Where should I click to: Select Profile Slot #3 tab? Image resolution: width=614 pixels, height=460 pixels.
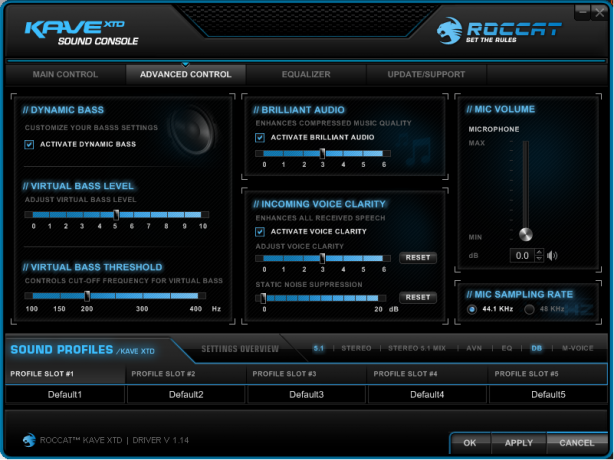point(306,374)
